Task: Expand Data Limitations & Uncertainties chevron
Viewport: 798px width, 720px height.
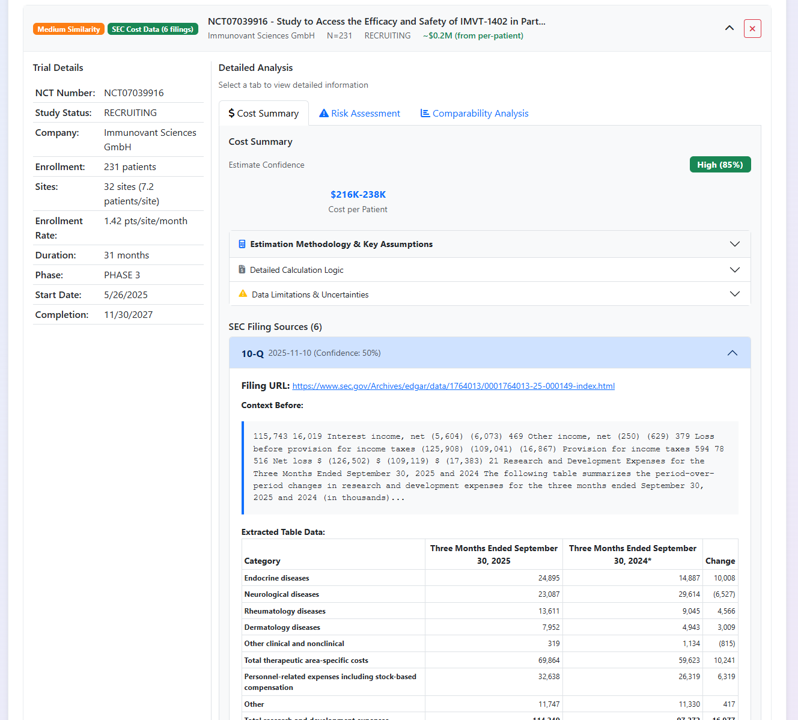Action: [734, 294]
